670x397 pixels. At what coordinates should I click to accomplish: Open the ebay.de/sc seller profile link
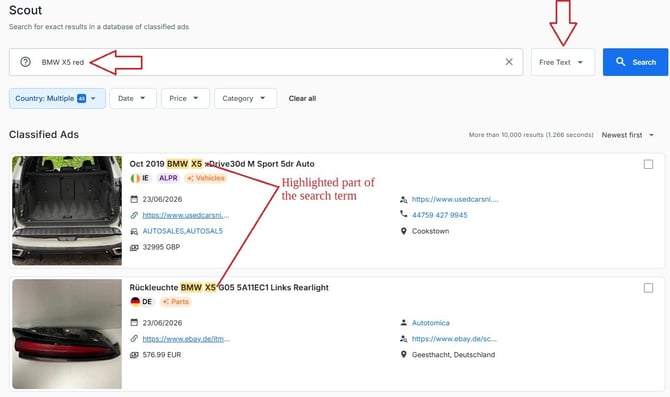(454, 339)
